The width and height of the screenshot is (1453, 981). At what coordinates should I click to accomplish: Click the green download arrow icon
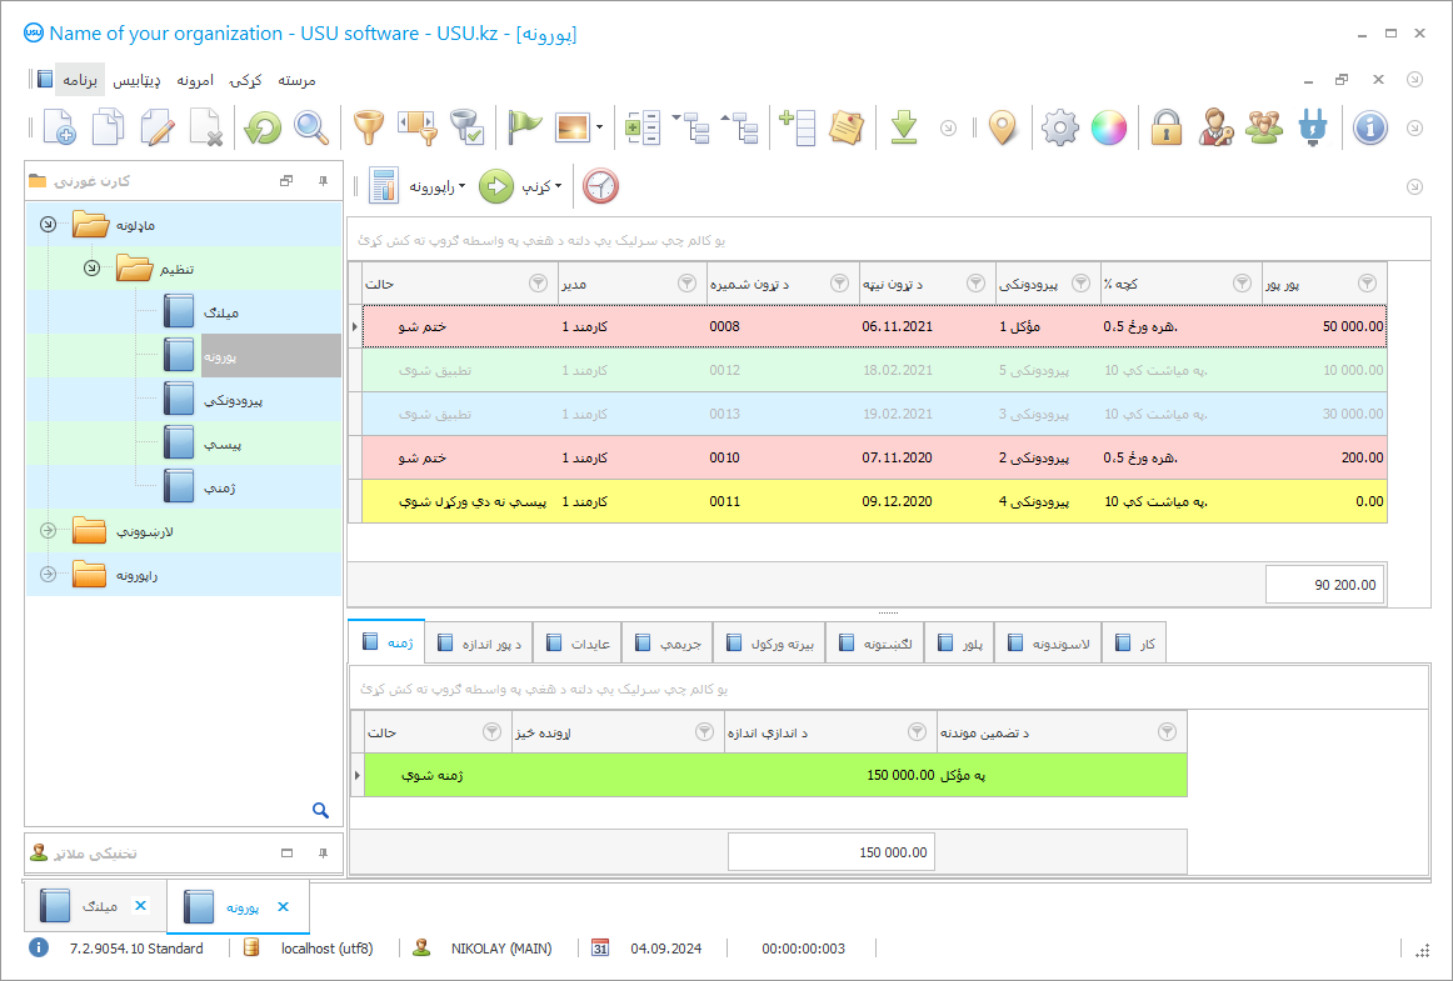[904, 128]
